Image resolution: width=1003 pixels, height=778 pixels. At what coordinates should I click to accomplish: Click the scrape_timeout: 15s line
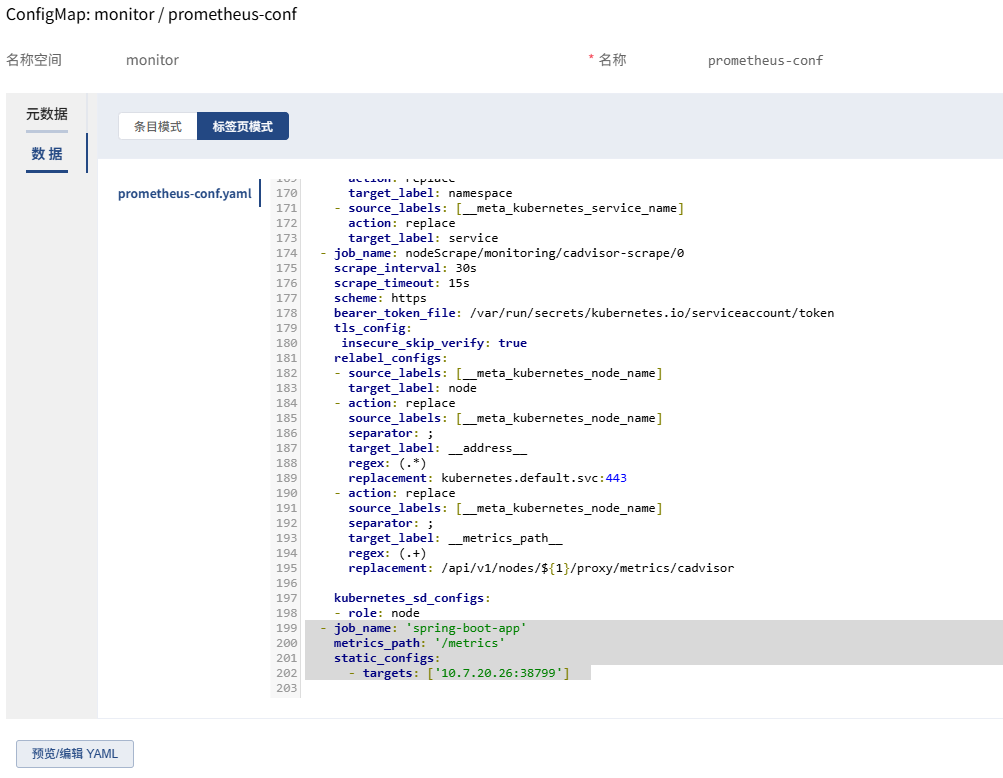[402, 283]
